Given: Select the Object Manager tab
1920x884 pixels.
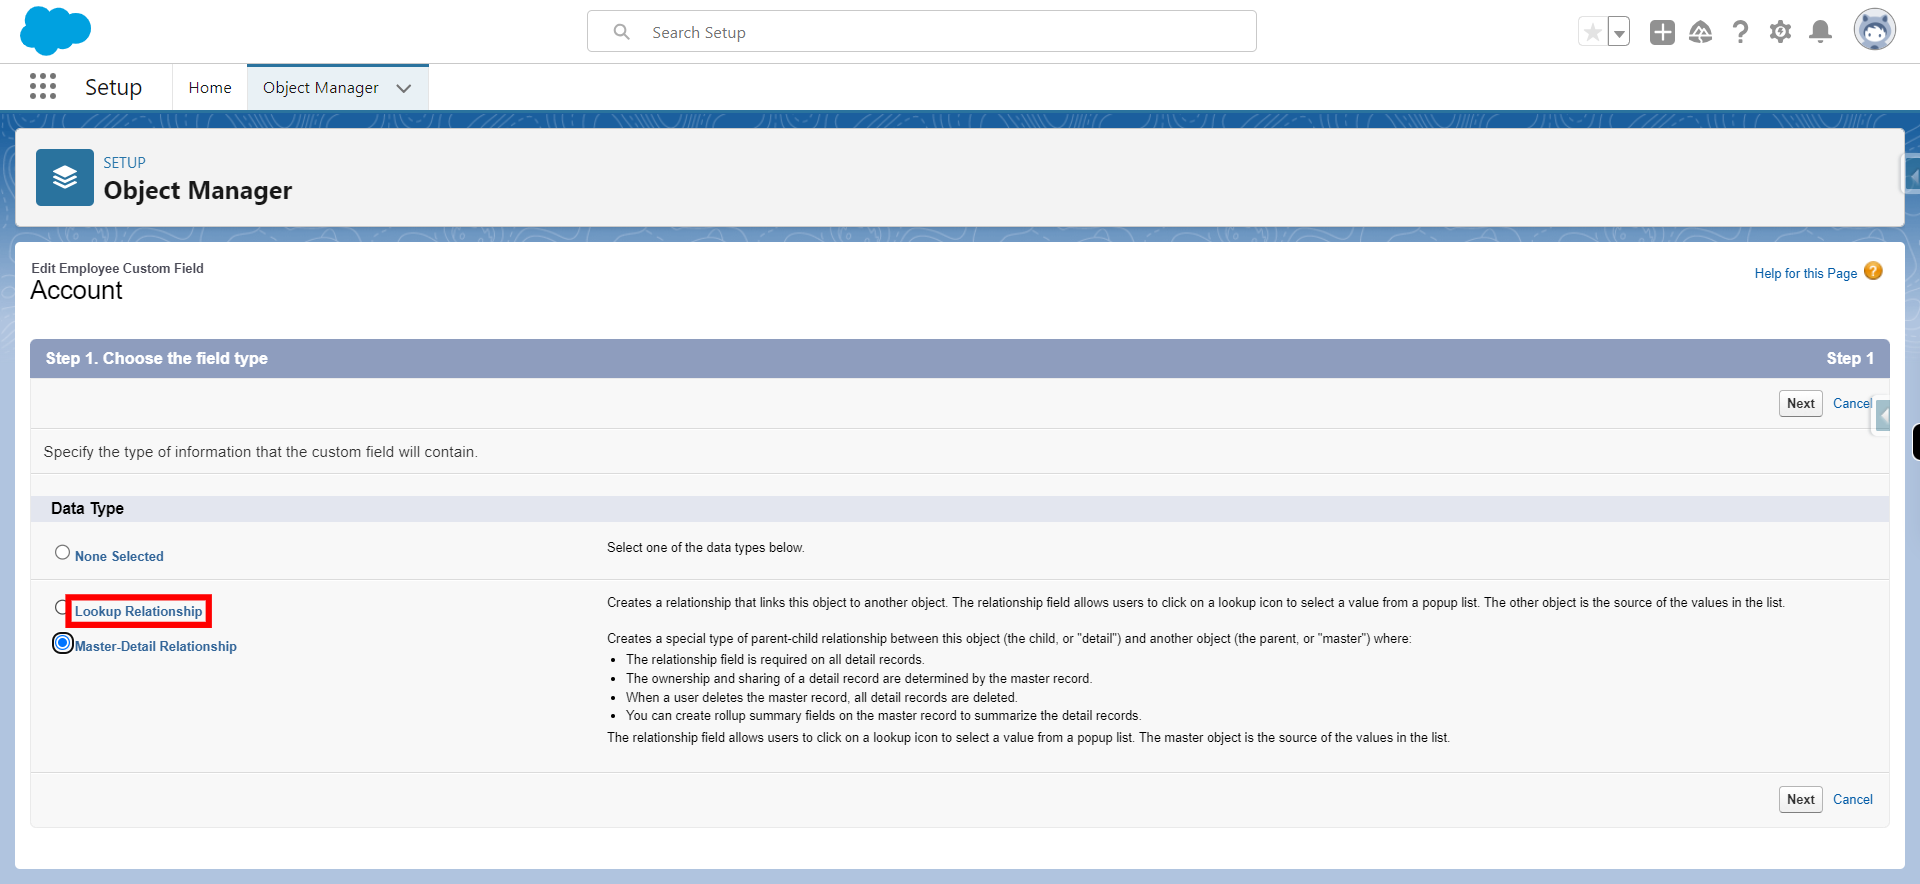Looking at the screenshot, I should (320, 88).
